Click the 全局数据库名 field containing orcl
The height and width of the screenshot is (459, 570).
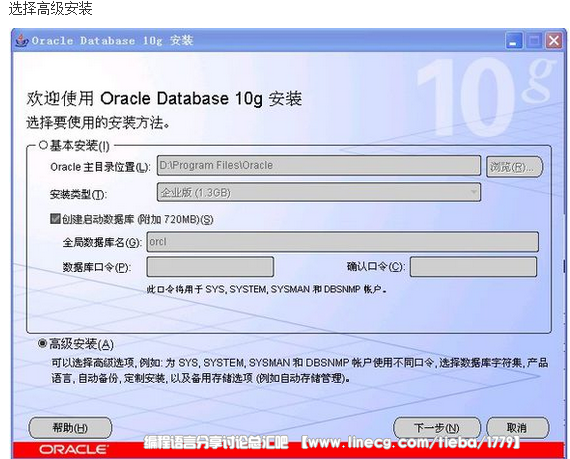342,242
